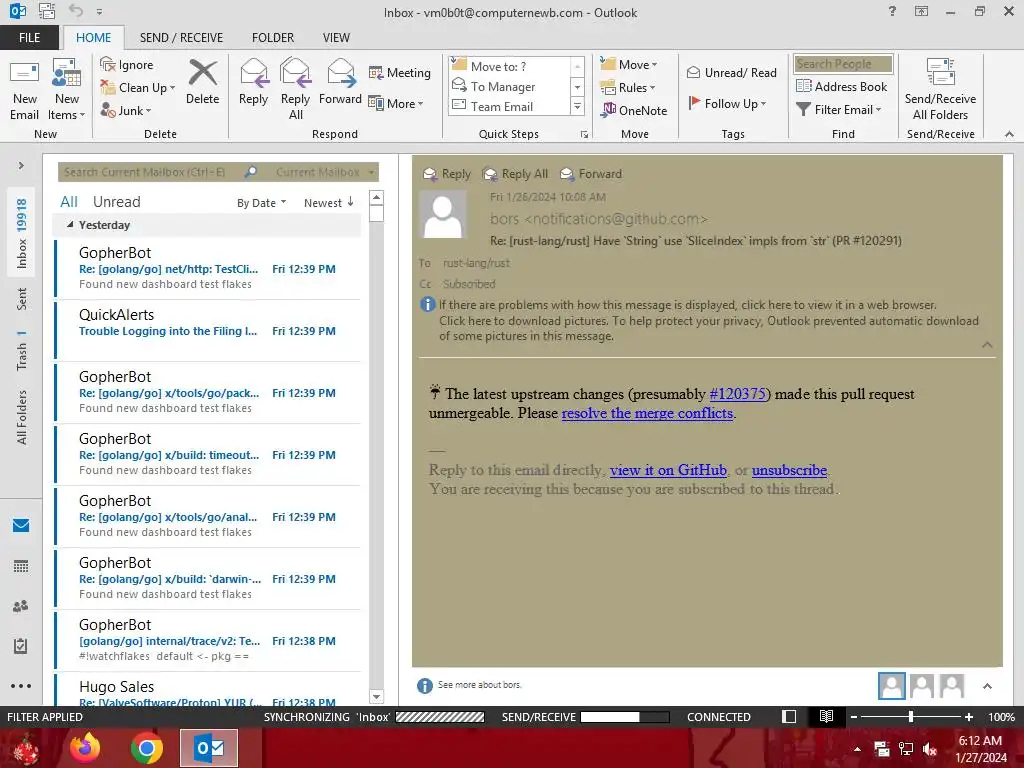The image size is (1024, 768).
Task: Select the GopherBot net/http: TestCli email
Action: (208, 268)
